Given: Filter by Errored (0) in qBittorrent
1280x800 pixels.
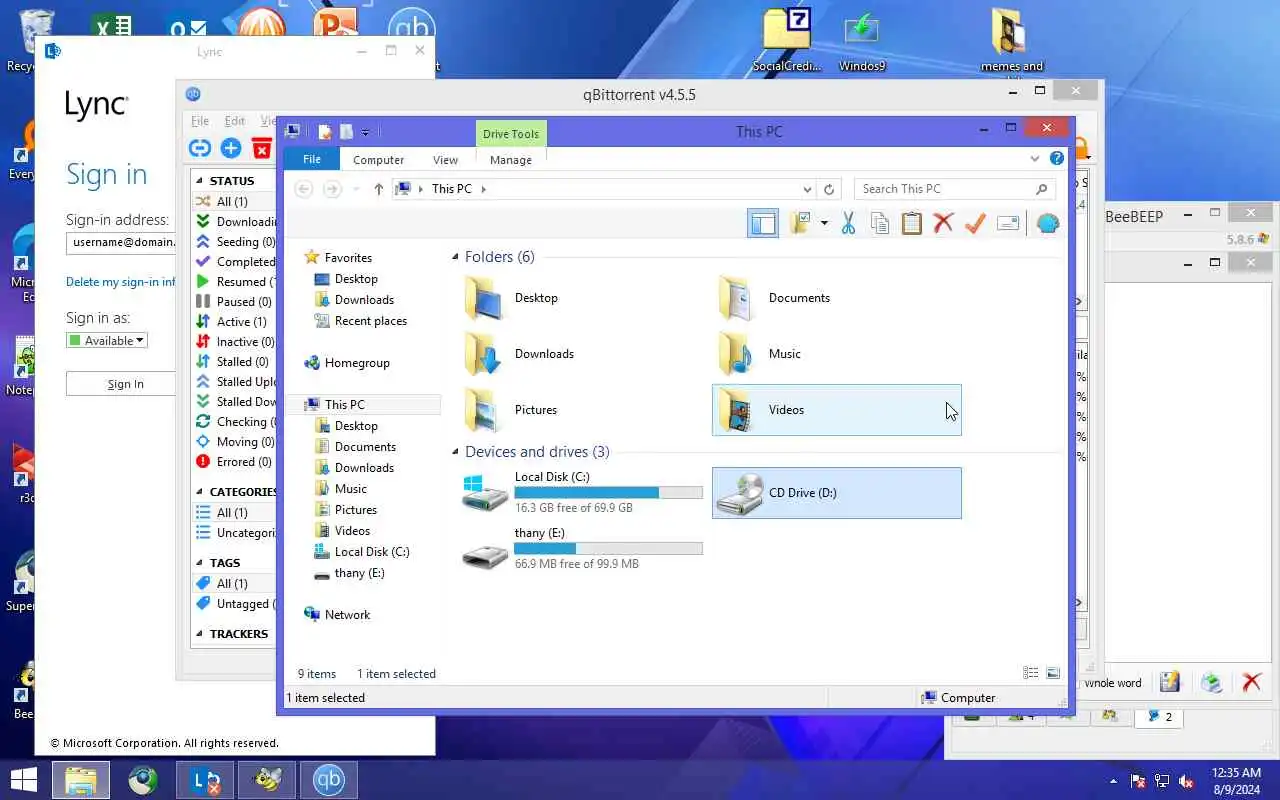Looking at the screenshot, I should click(x=234, y=462).
